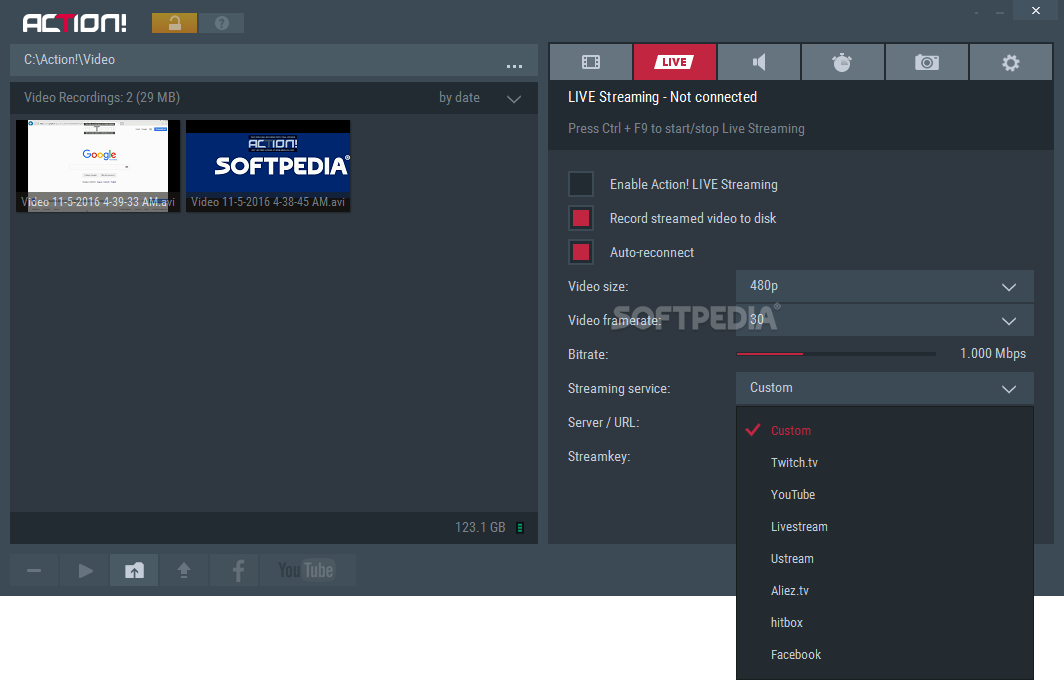
Task: Open the by date sorting dropdown
Action: pos(479,98)
